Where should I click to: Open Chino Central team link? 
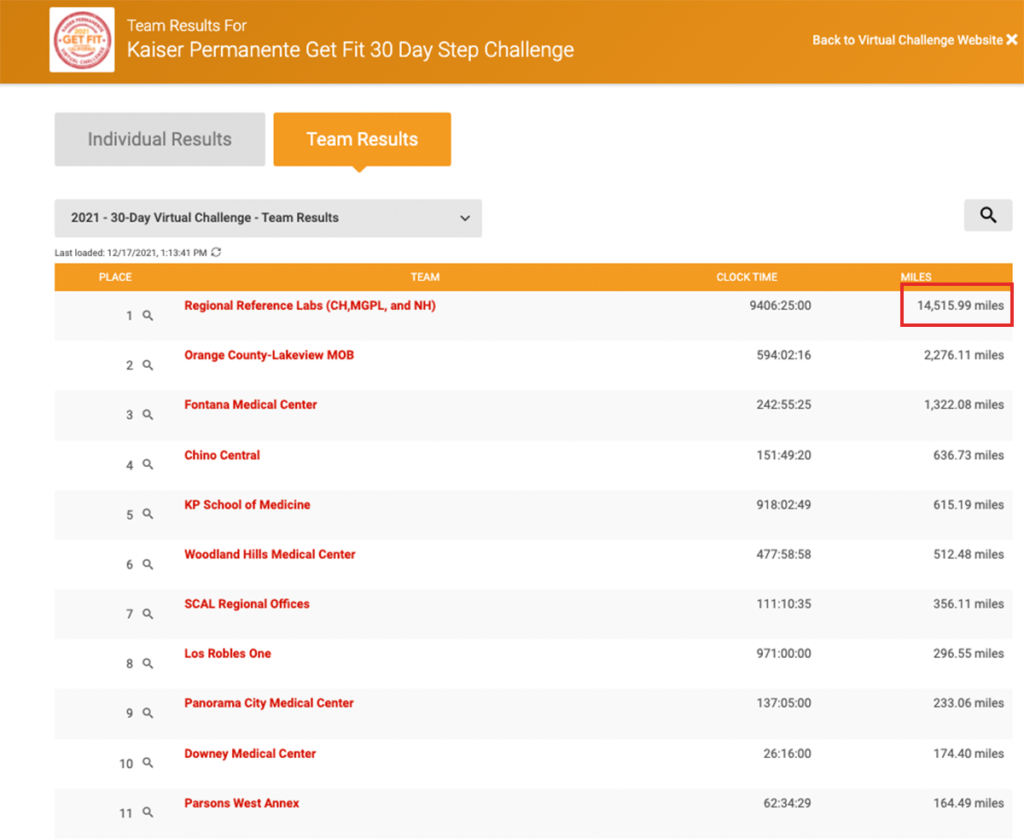[222, 455]
